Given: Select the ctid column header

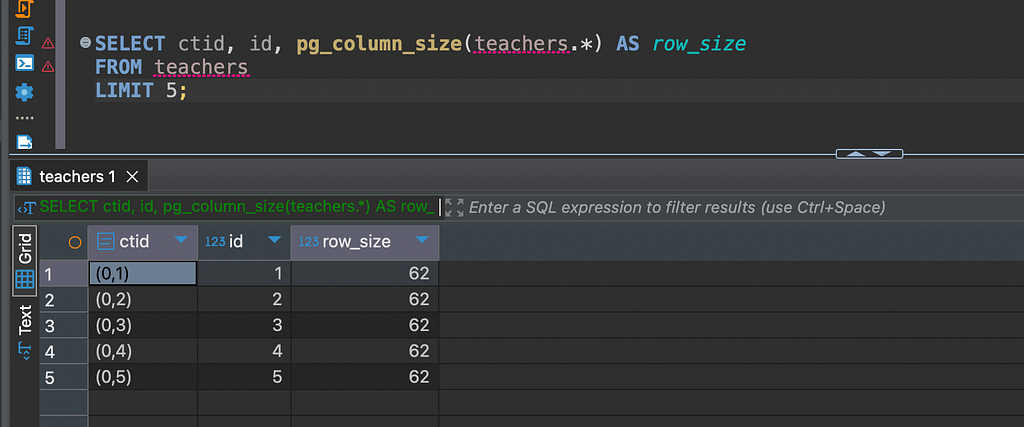Looking at the screenshot, I should [142, 242].
